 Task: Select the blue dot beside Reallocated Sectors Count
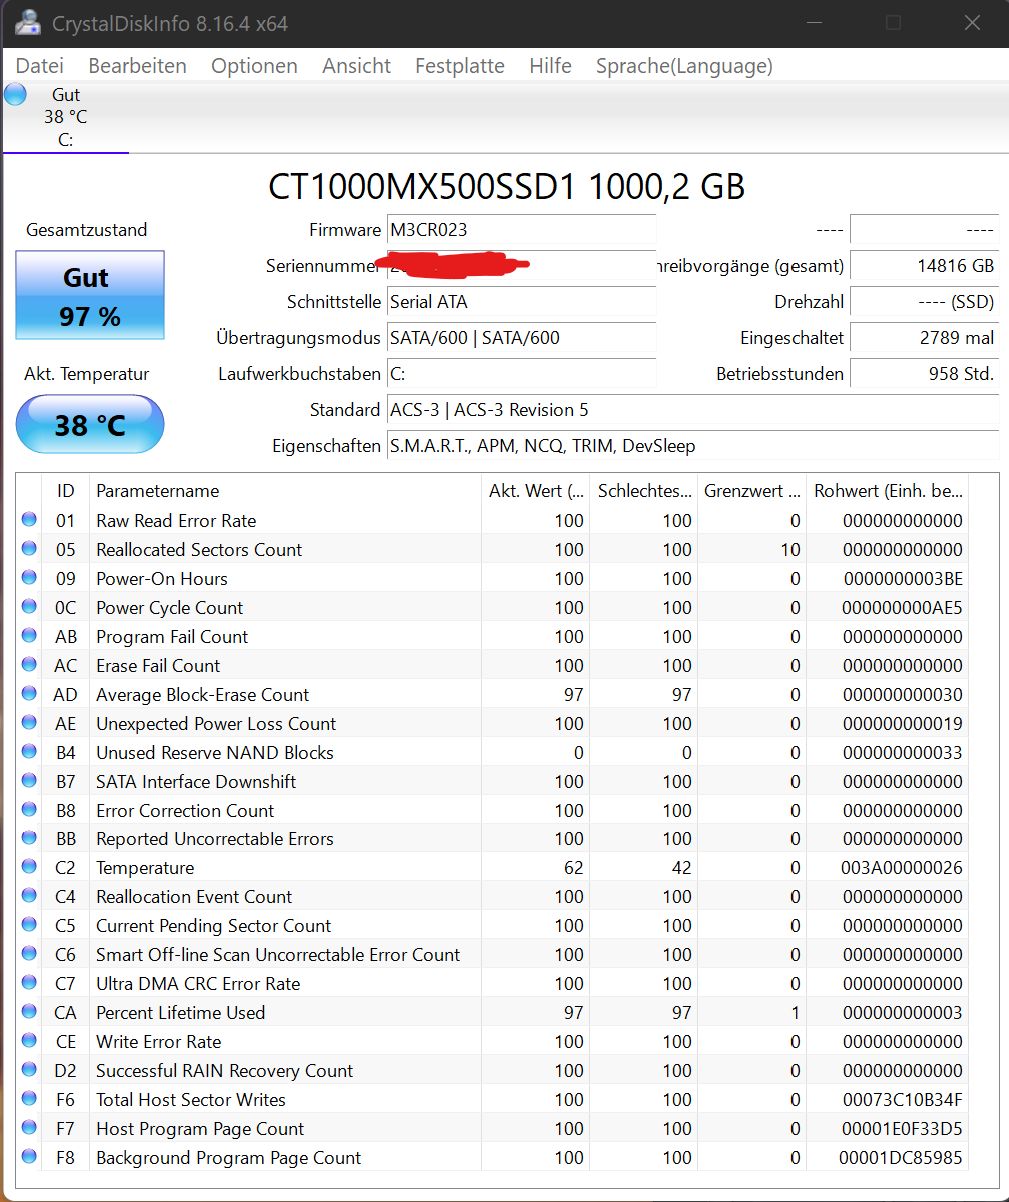point(29,548)
